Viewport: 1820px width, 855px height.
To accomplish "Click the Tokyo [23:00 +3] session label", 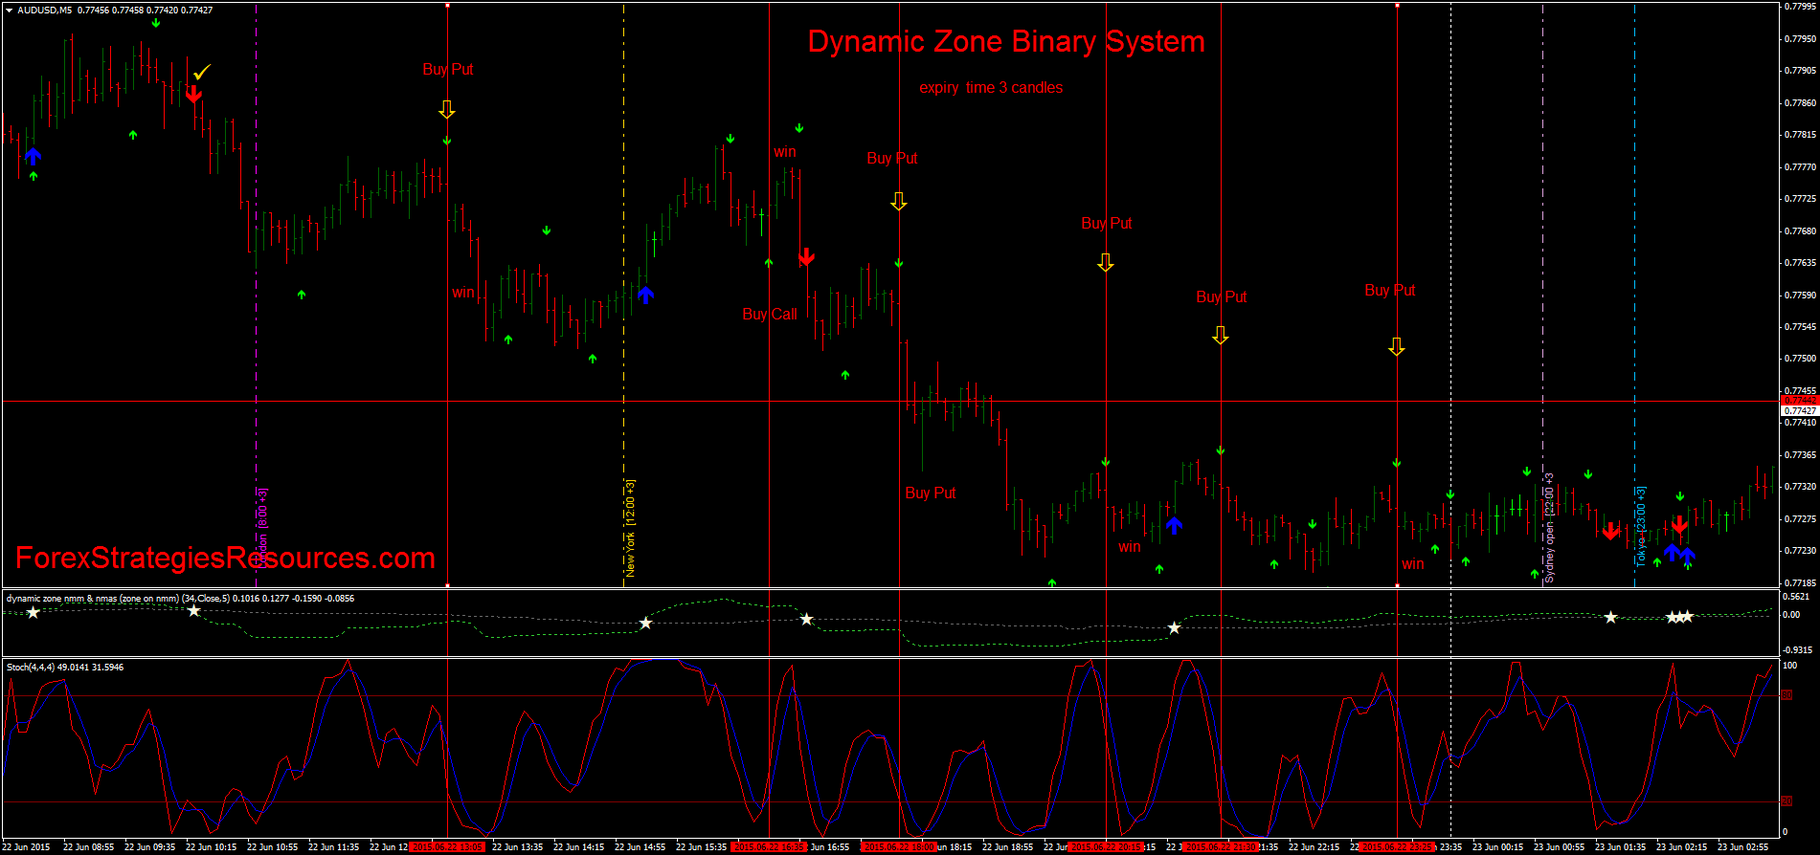I will (1641, 527).
